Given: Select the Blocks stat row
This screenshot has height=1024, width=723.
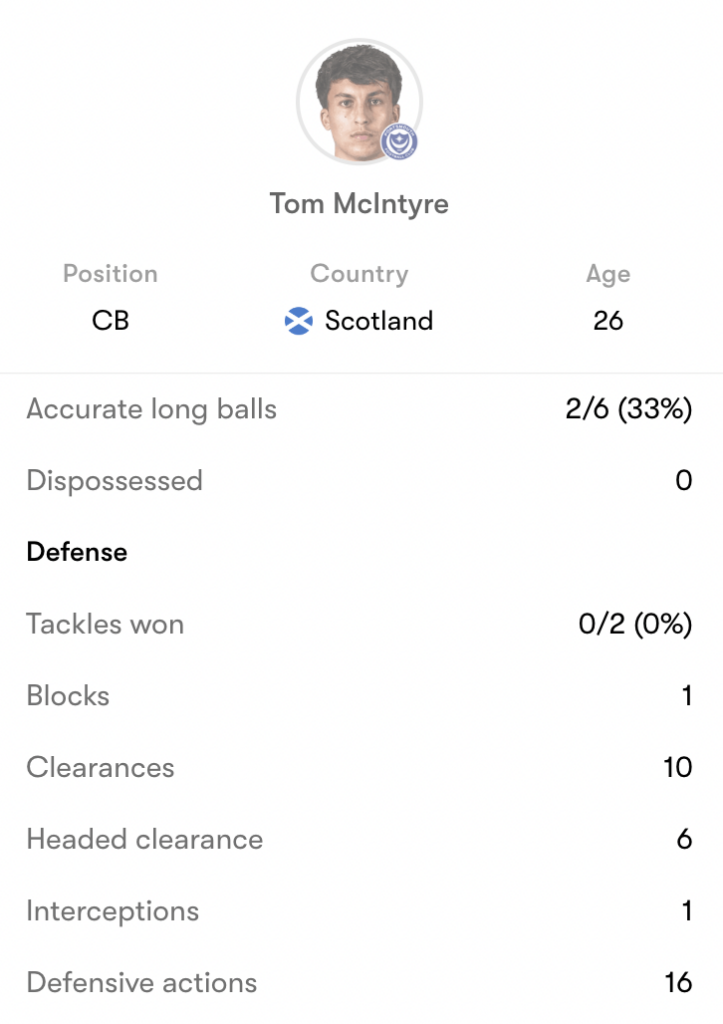Looking at the screenshot, I should pyautogui.click(x=359, y=696).
